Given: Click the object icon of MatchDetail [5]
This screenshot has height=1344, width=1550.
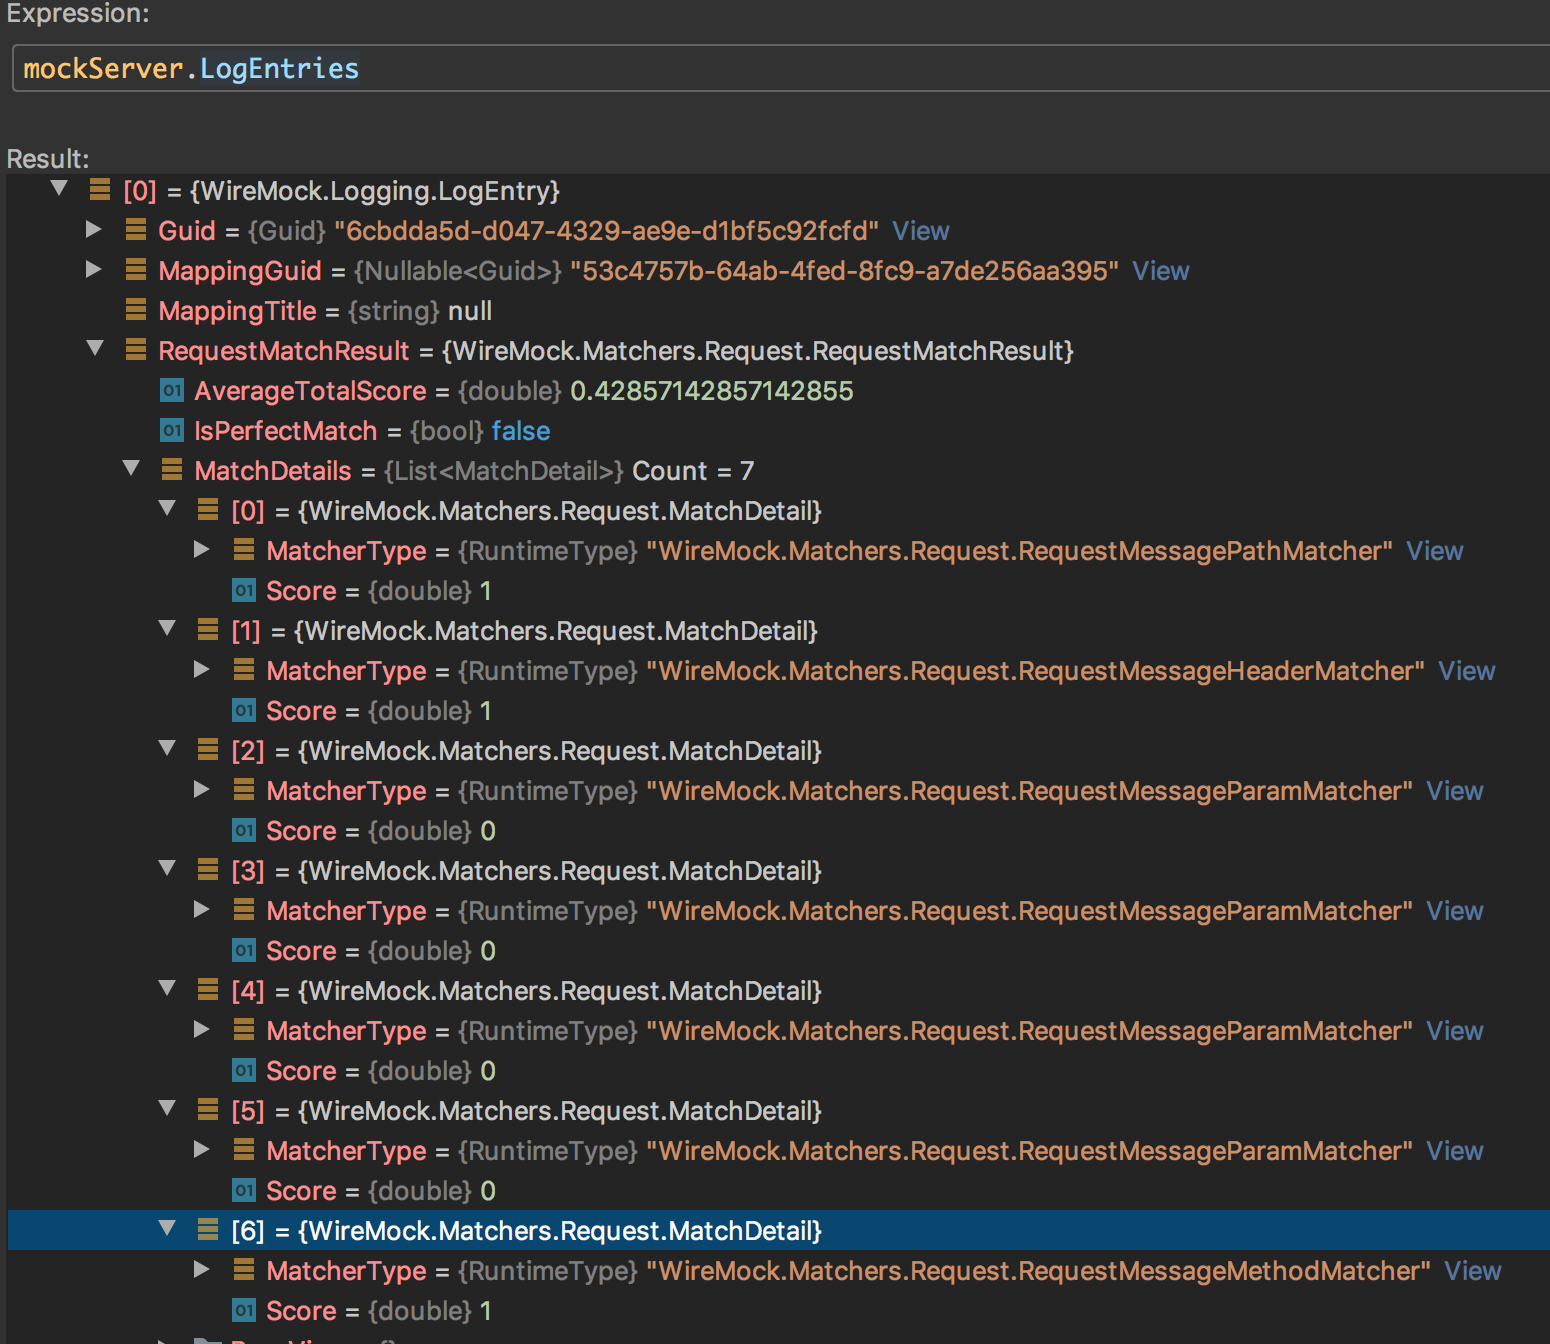Looking at the screenshot, I should (208, 1110).
